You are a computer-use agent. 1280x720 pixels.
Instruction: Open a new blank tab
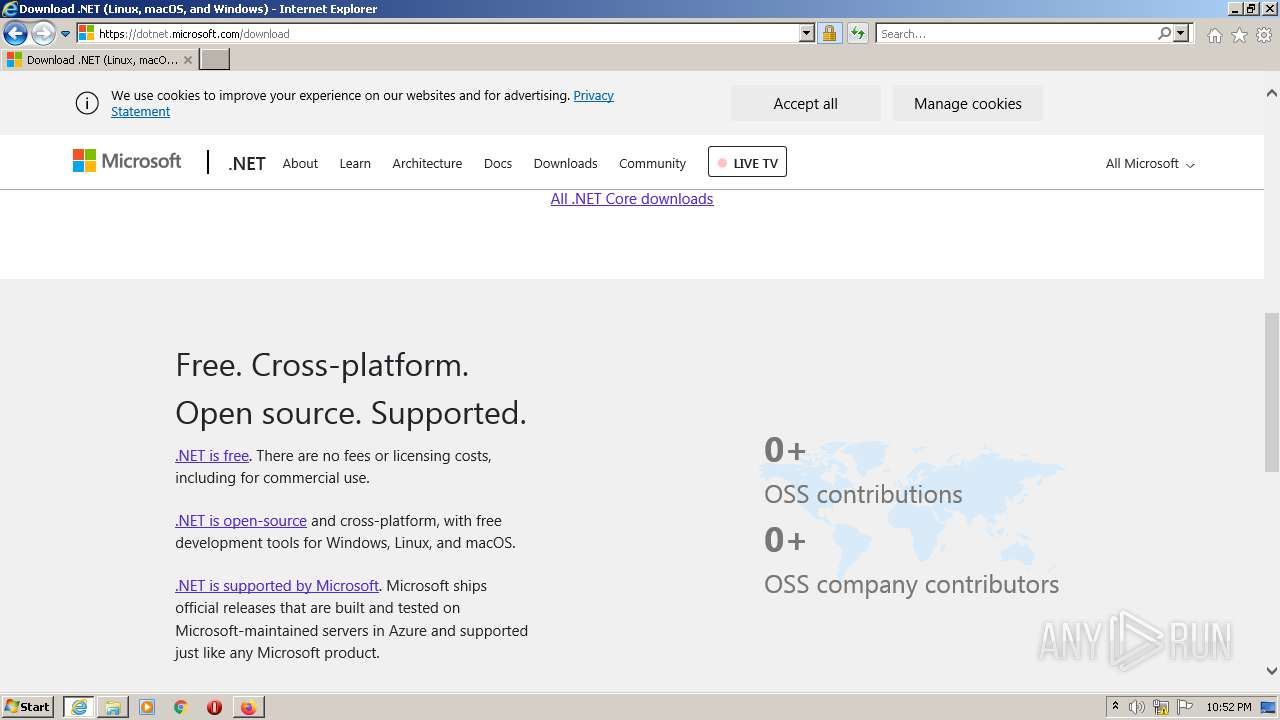pyautogui.click(x=215, y=60)
